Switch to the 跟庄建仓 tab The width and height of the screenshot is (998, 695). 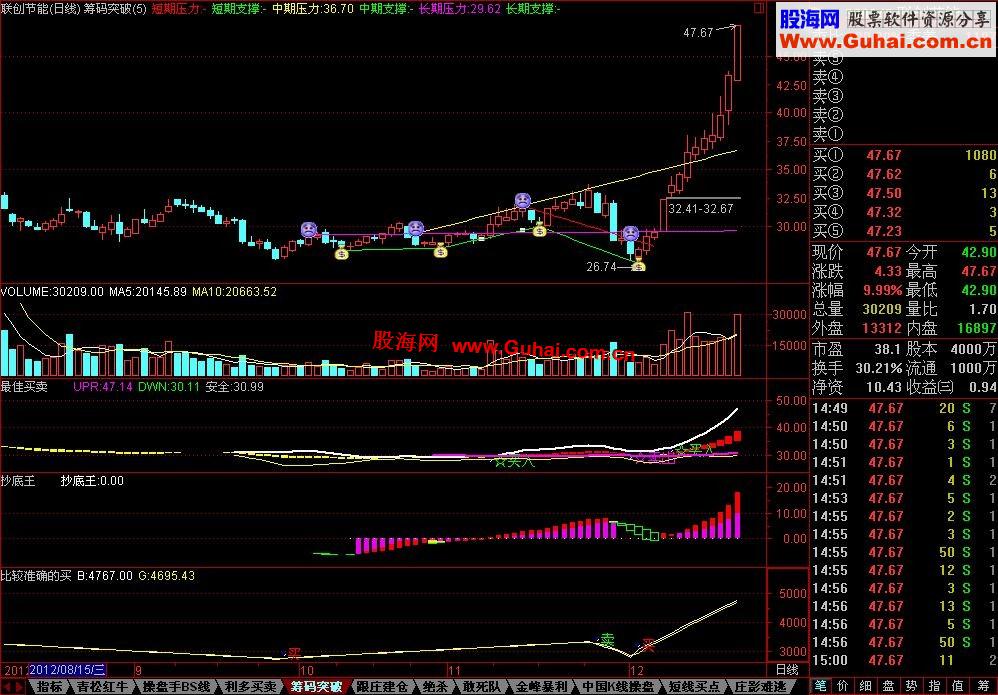click(x=382, y=687)
